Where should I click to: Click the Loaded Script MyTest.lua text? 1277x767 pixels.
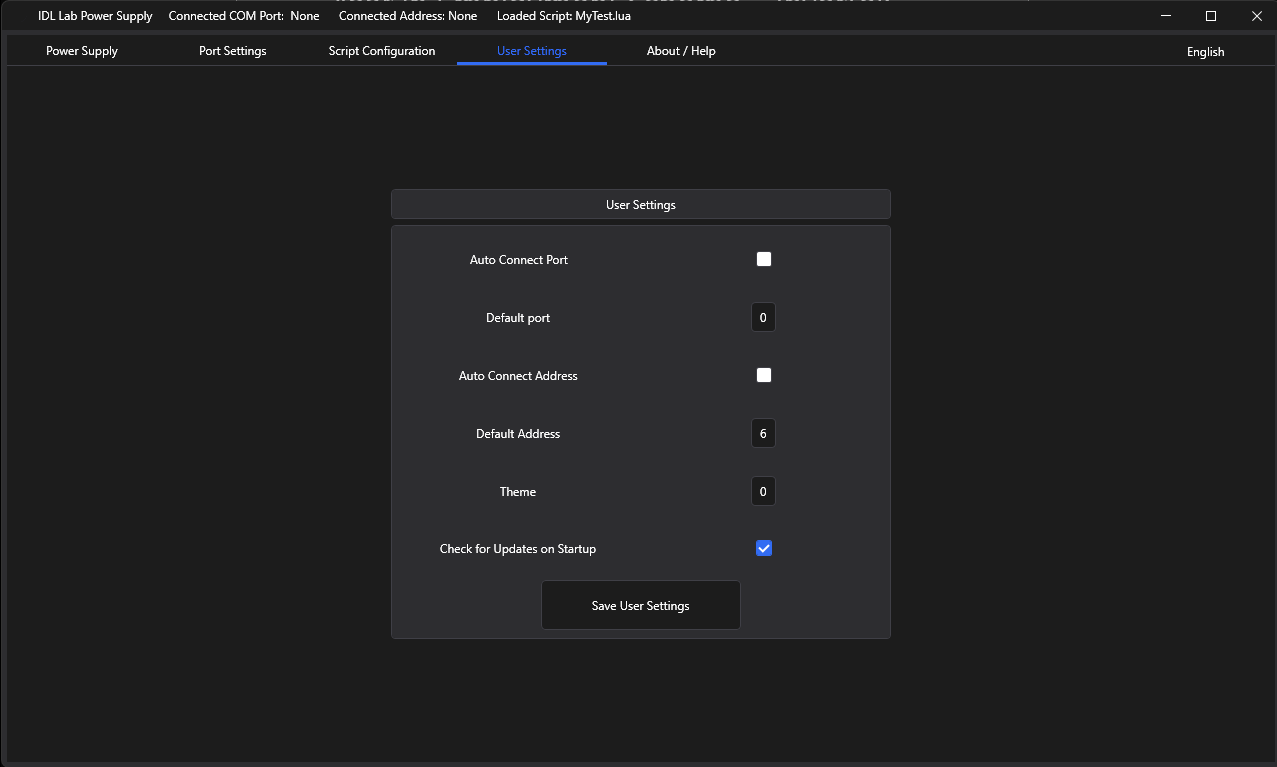563,16
